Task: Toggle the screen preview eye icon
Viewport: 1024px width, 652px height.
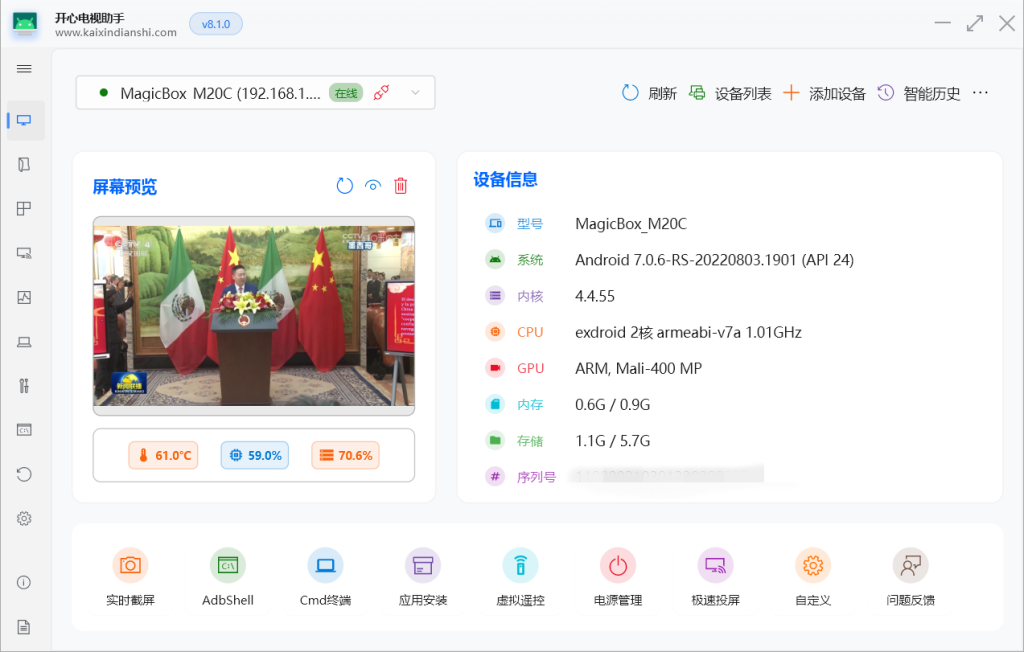Action: [373, 185]
